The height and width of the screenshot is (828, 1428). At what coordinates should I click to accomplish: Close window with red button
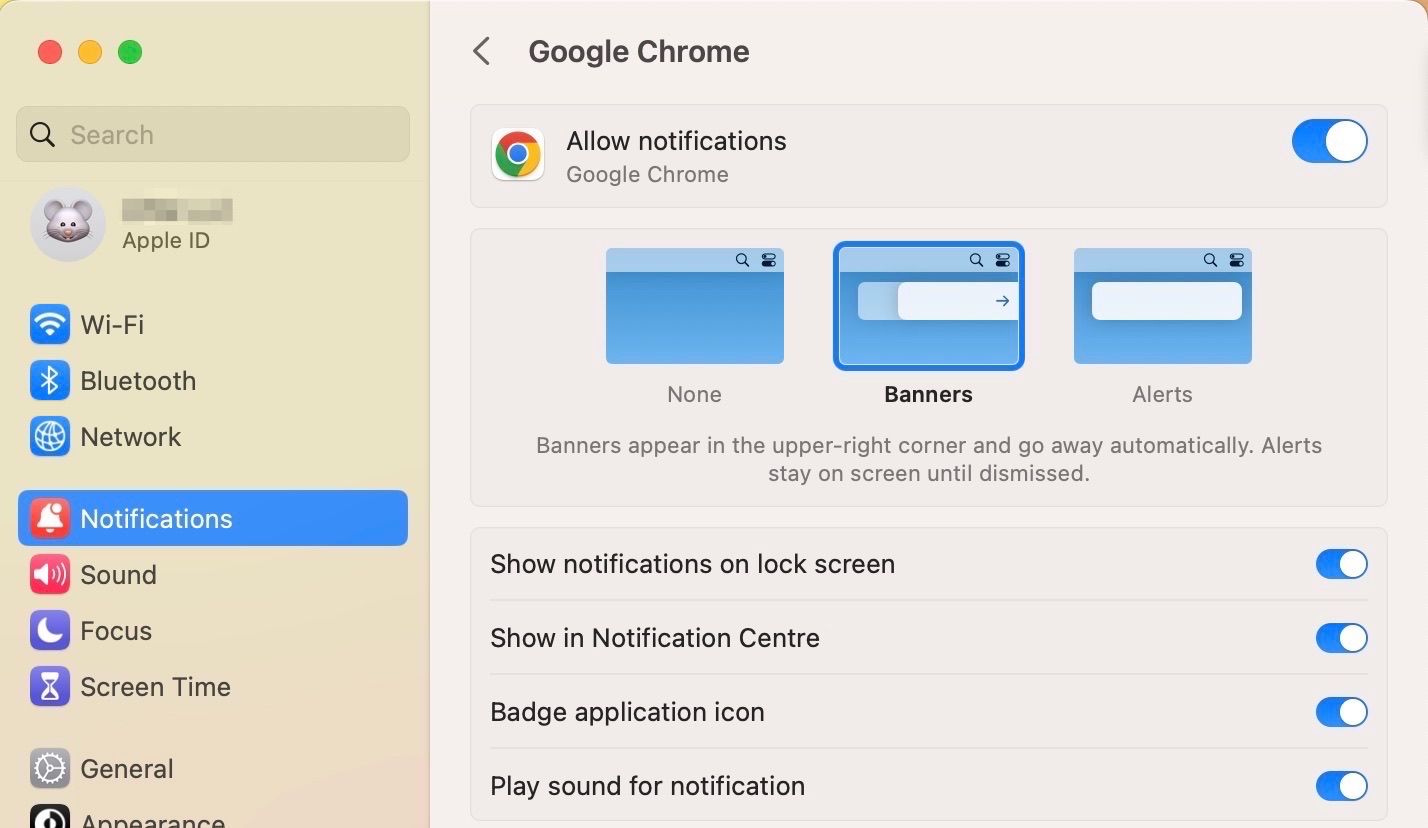50,52
